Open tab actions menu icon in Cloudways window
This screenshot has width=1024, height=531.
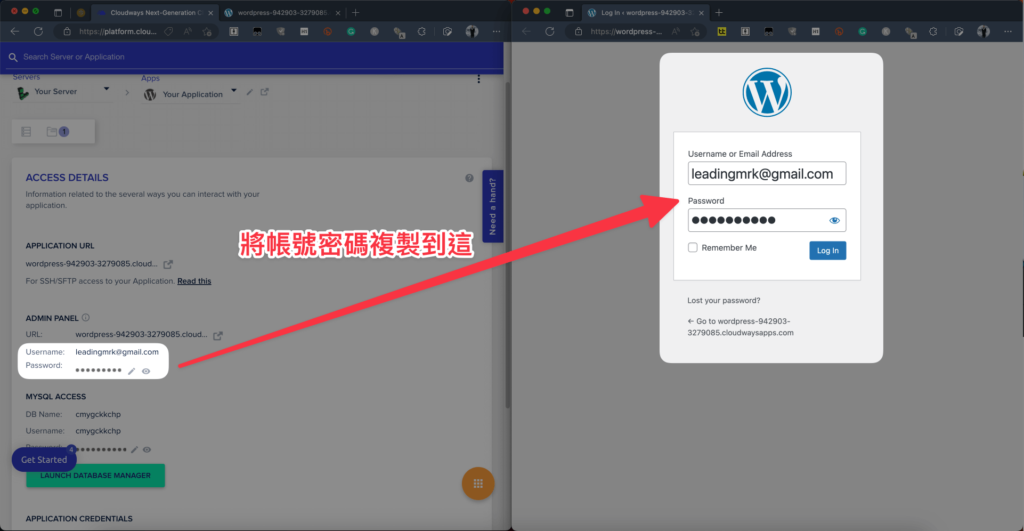click(x=57, y=12)
